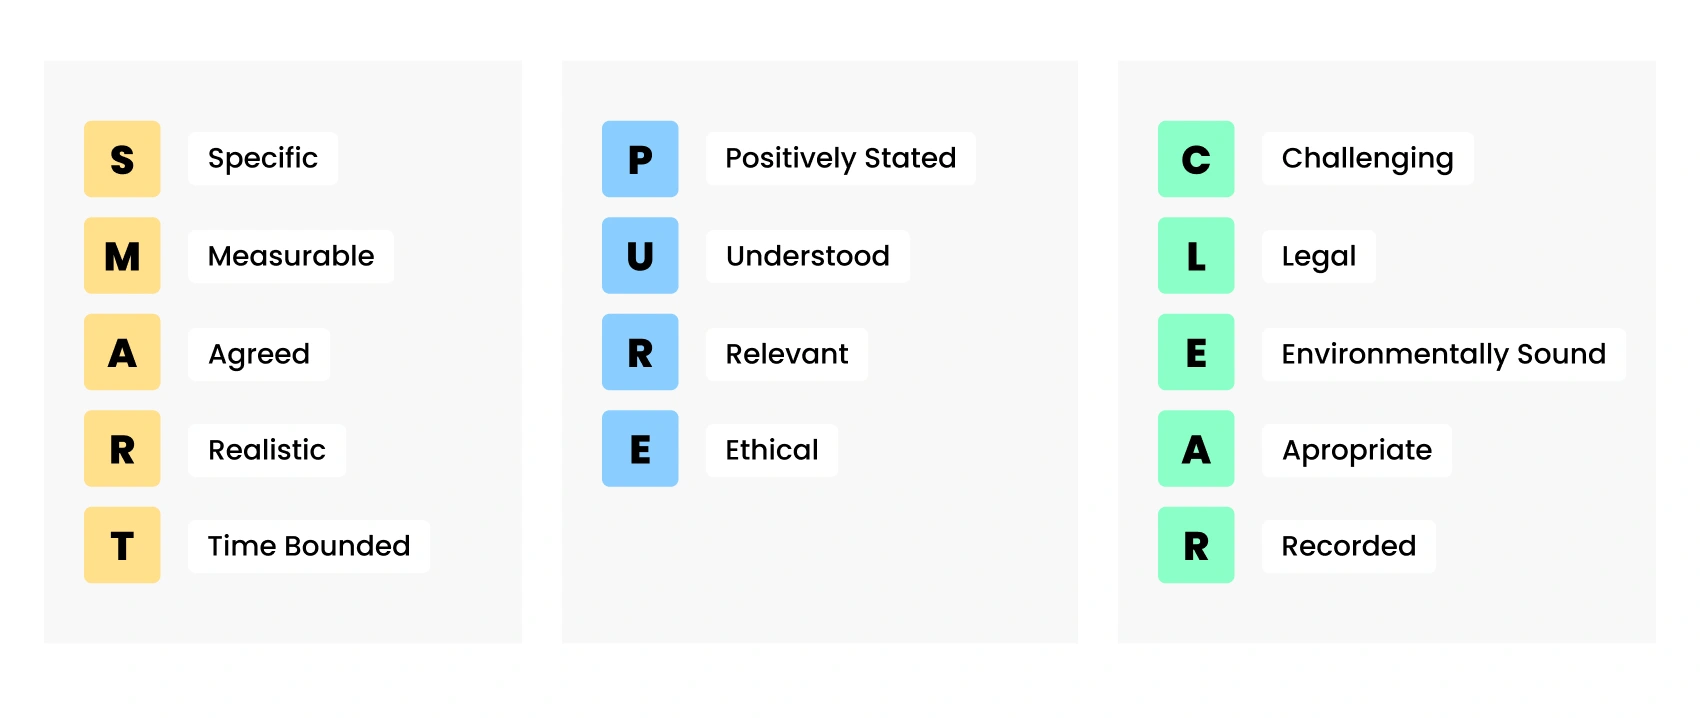Click the yellow M letter tile
The image size is (1700, 718).
[x=122, y=256]
